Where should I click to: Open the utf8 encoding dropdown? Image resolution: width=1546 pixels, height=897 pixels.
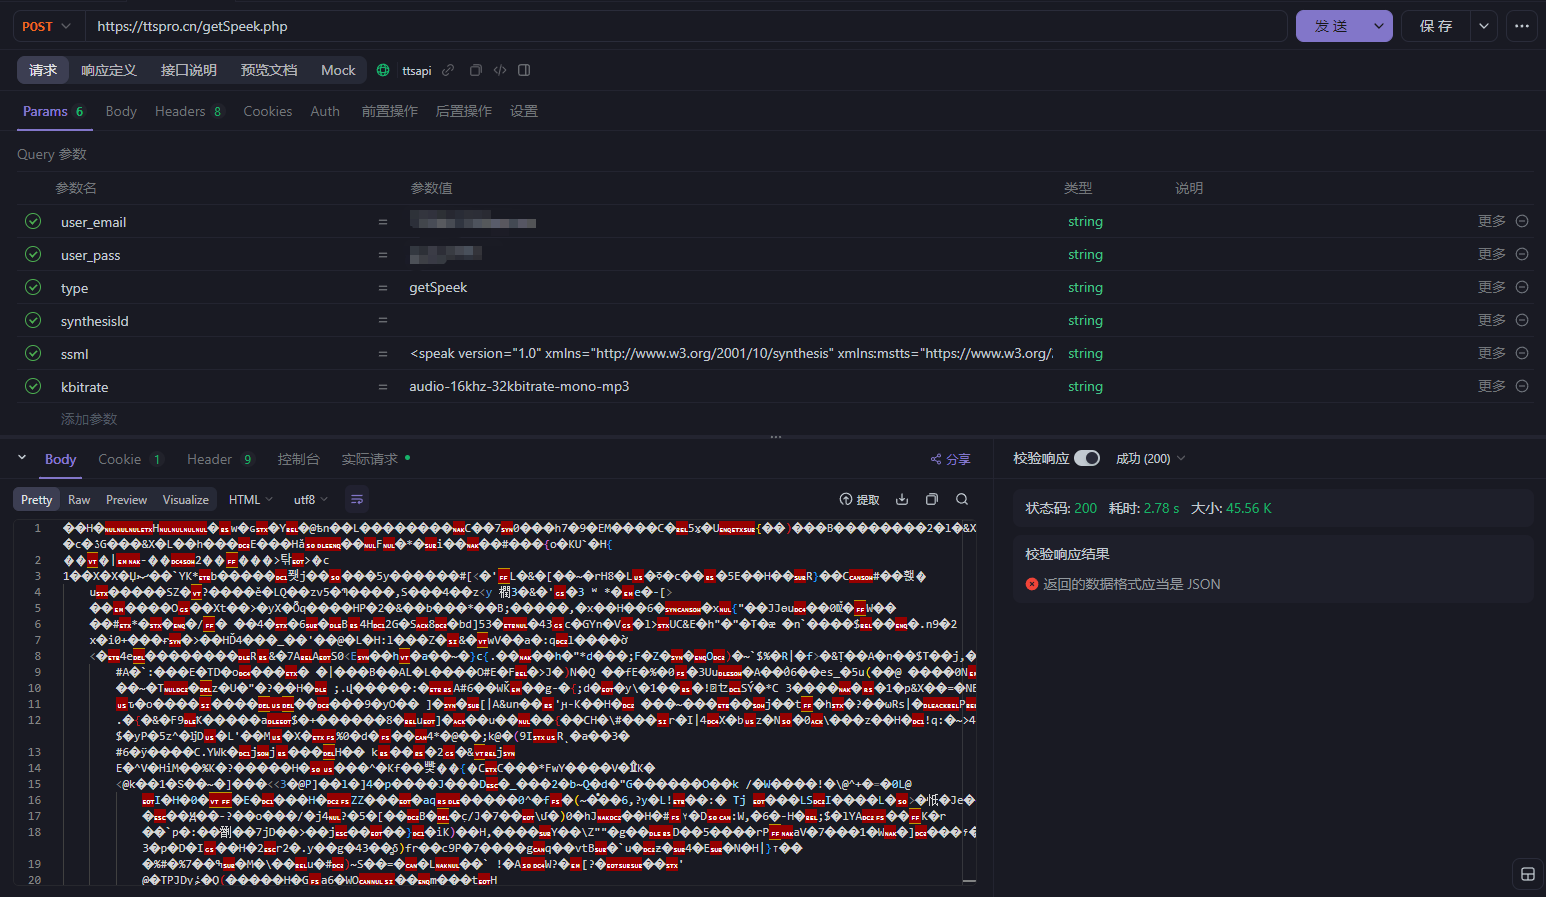click(310, 499)
